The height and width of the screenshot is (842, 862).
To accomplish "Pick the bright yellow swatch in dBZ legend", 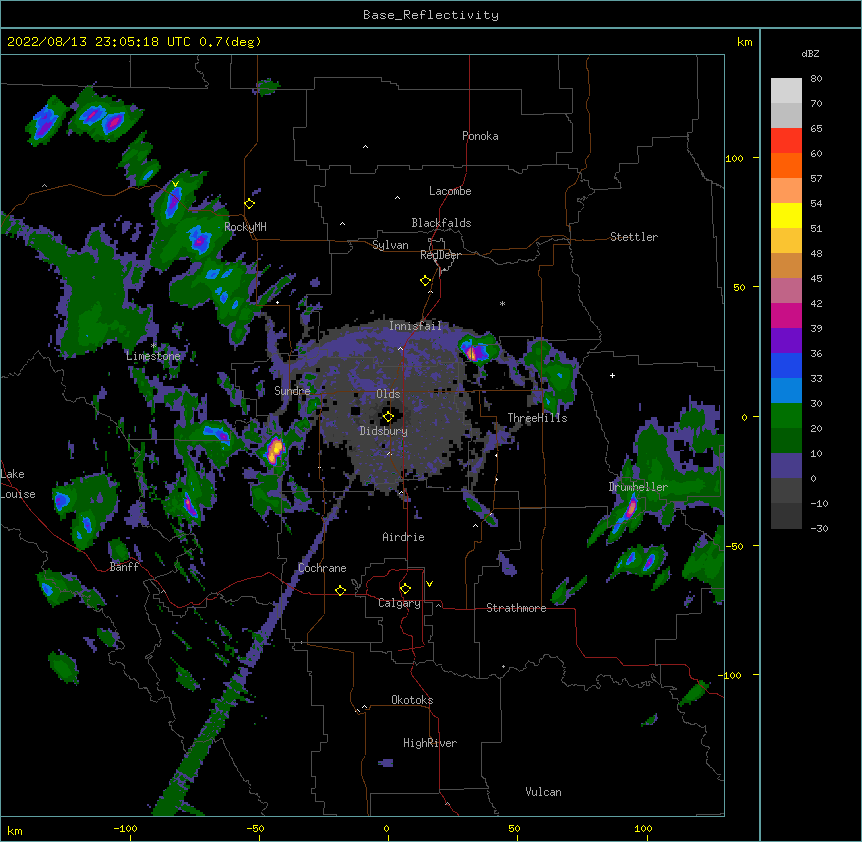I will point(786,215).
